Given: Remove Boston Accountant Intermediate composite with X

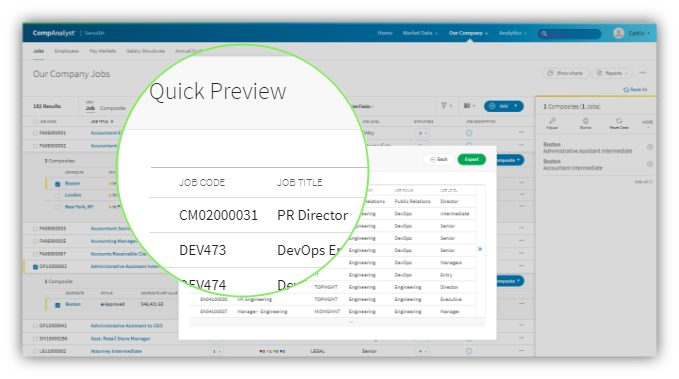Looking at the screenshot, I should point(650,164).
